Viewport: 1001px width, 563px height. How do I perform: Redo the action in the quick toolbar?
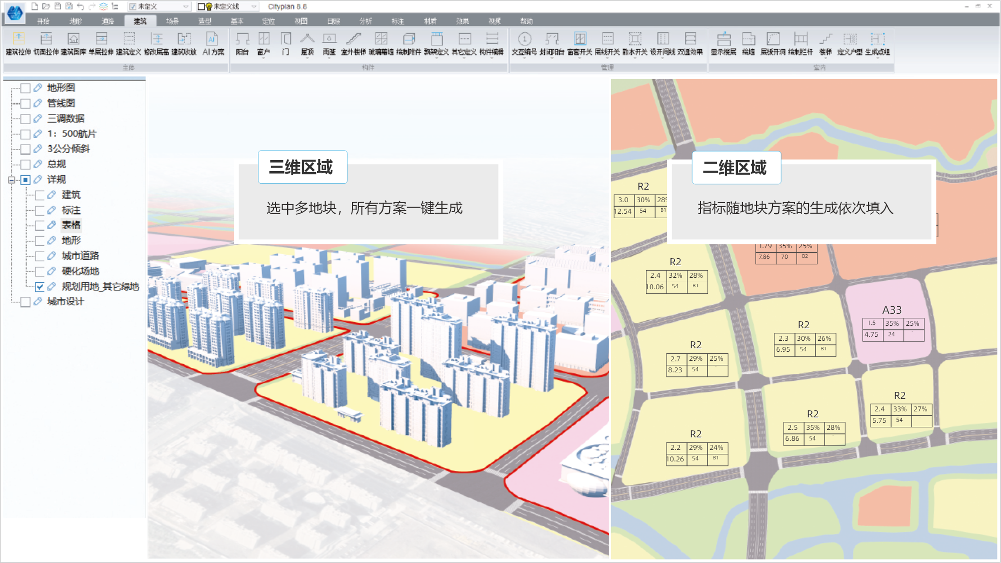click(x=92, y=6)
